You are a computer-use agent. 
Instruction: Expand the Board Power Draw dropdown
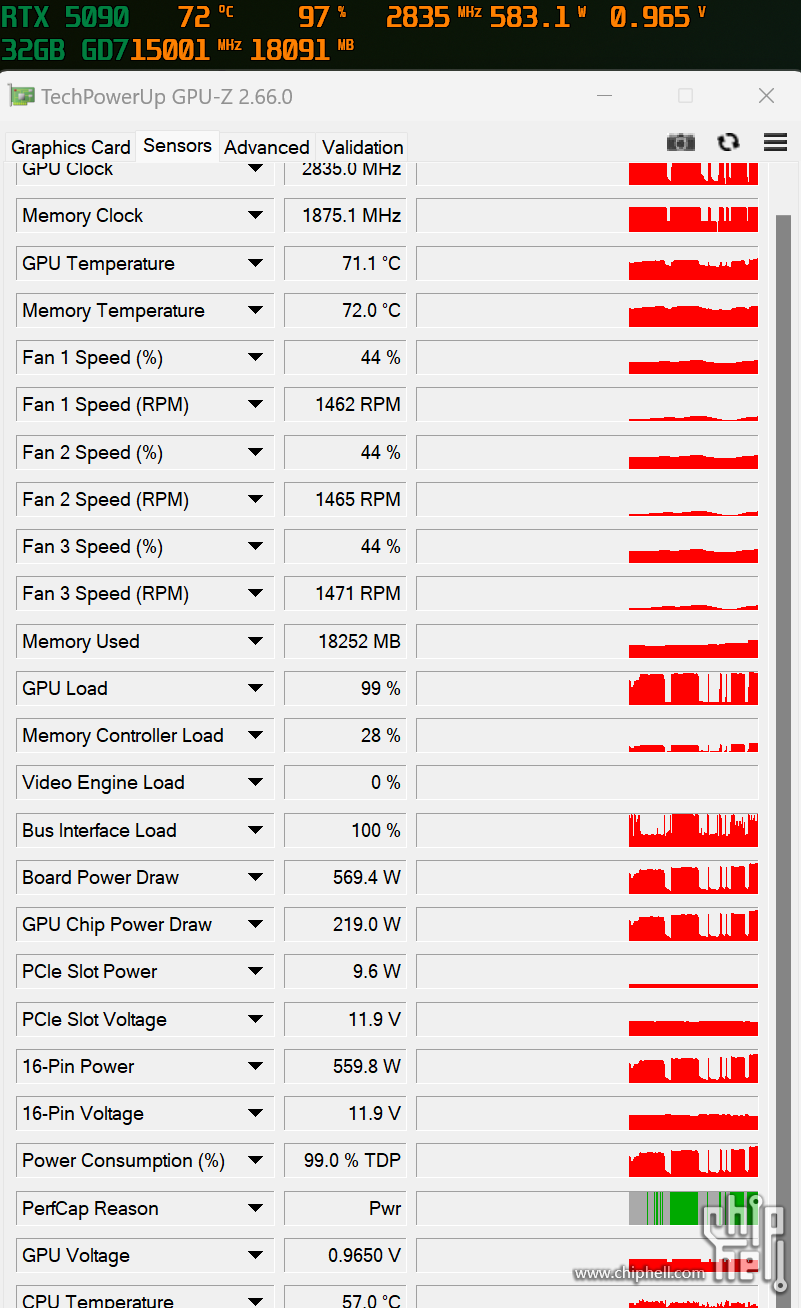(255, 877)
